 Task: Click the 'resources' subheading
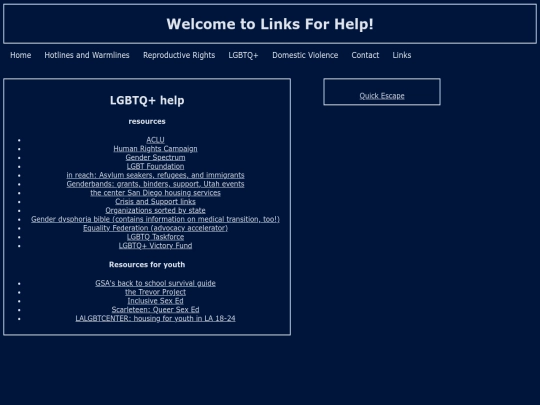coord(147,121)
